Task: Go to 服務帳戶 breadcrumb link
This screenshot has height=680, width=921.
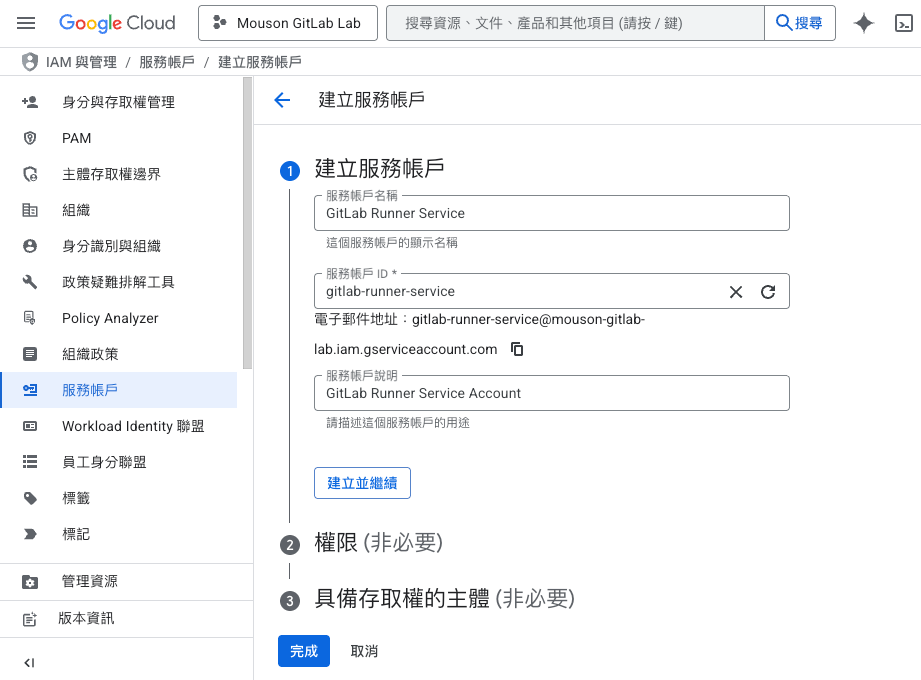Action: click(167, 62)
